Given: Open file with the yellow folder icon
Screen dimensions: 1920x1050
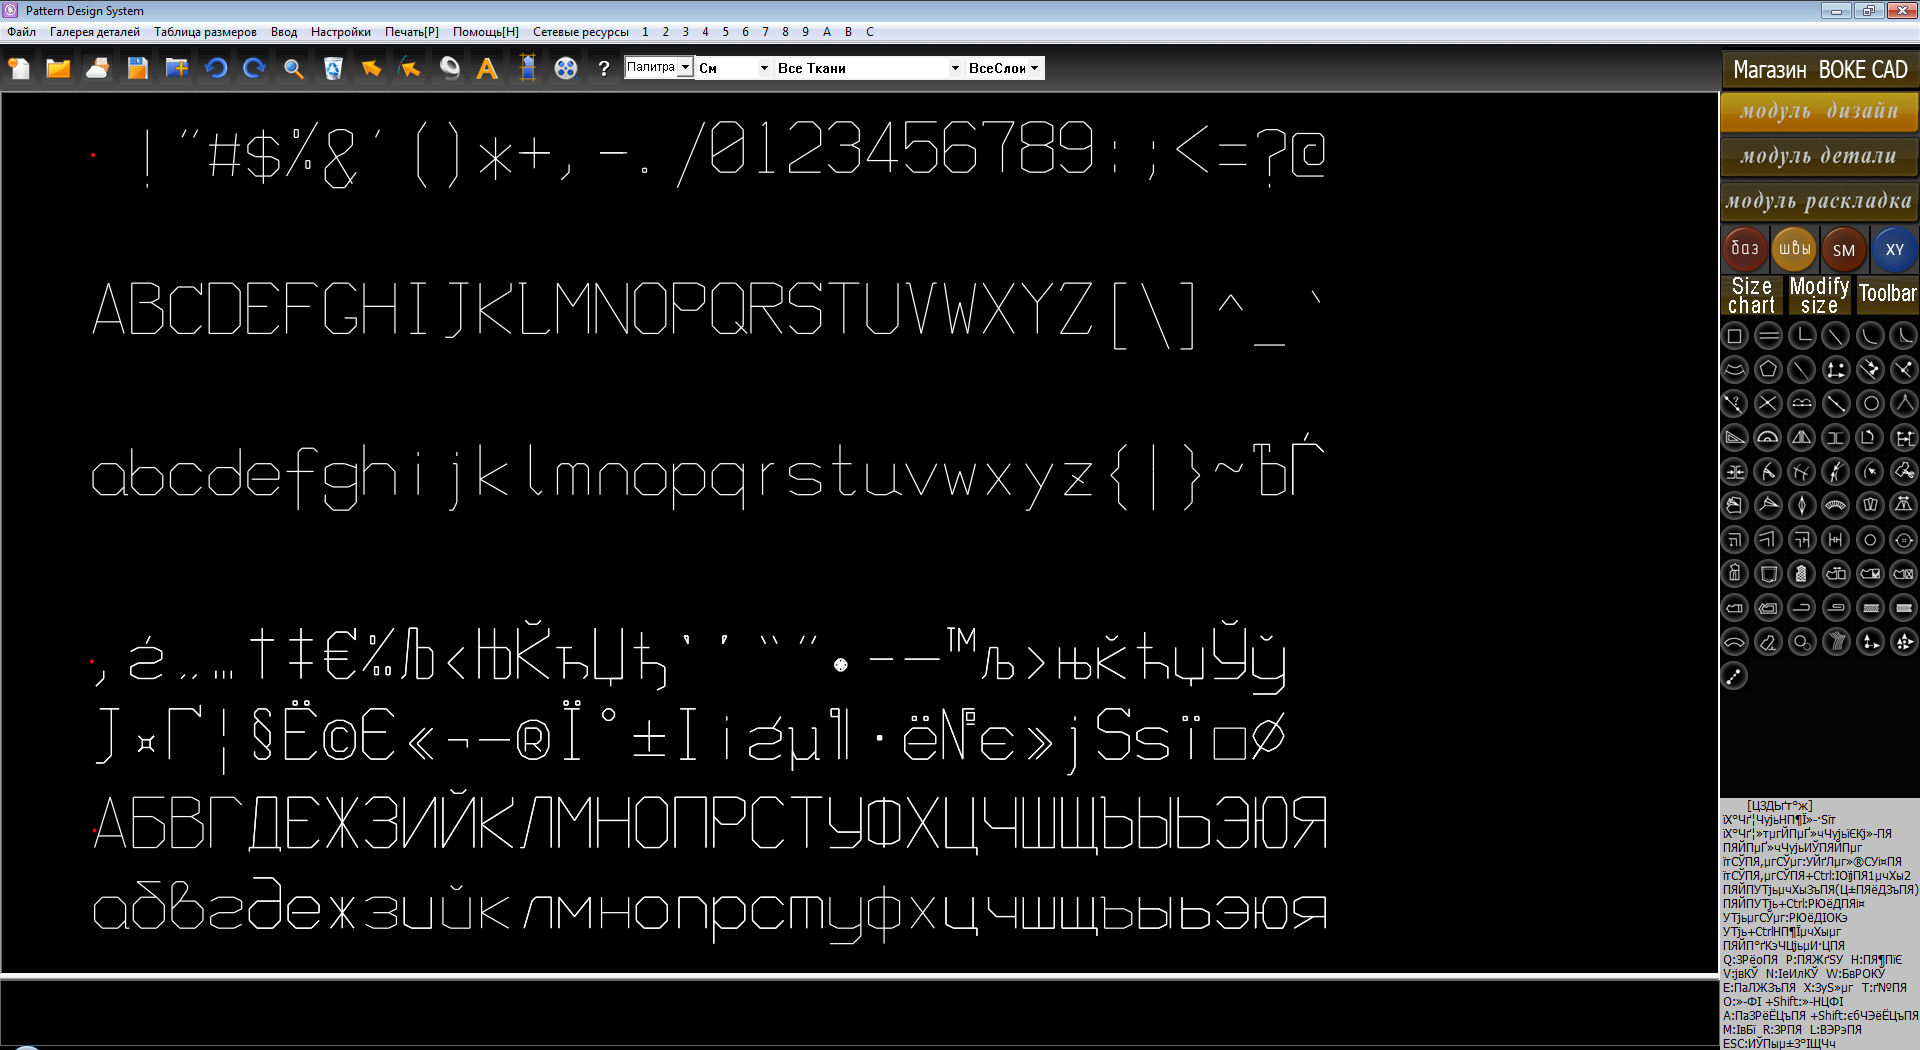Looking at the screenshot, I should coord(58,68).
